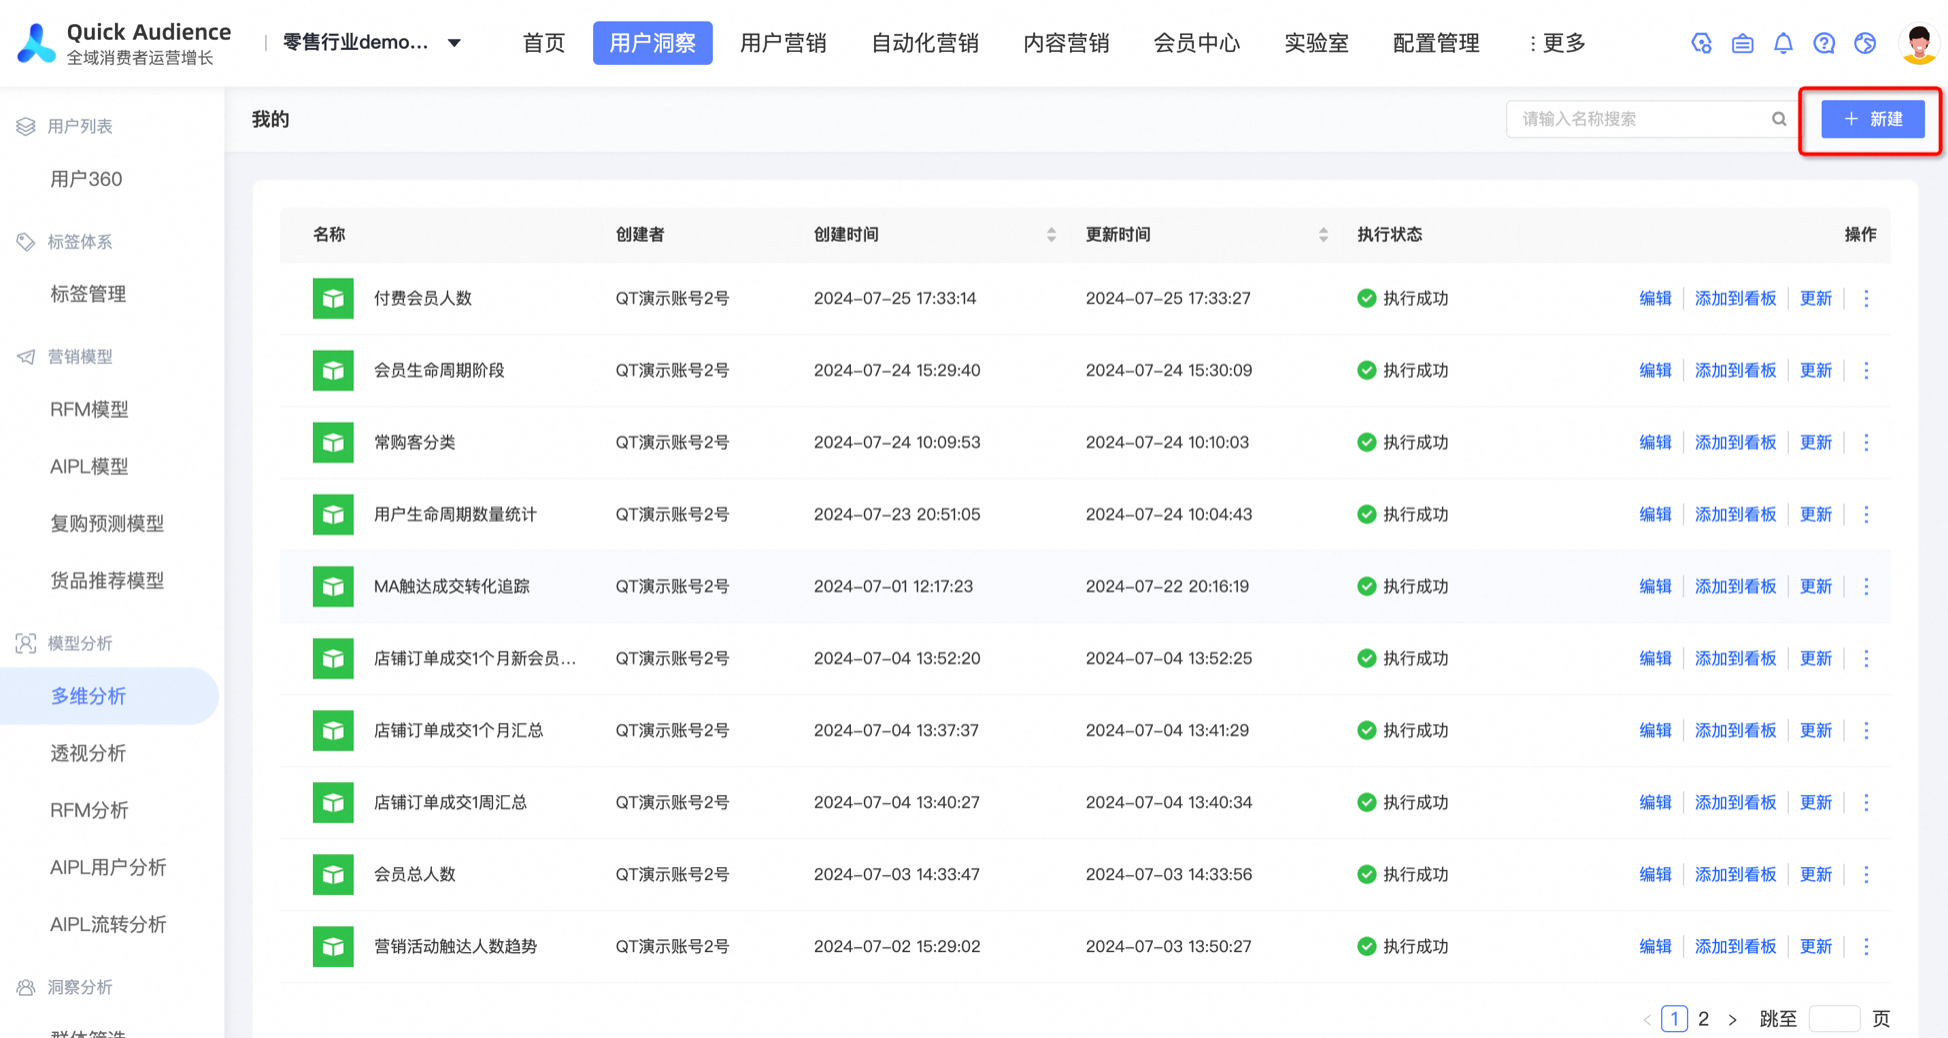This screenshot has width=1948, height=1038.
Task: Click the 模型分析 section header
Action: pyautogui.click(x=80, y=643)
